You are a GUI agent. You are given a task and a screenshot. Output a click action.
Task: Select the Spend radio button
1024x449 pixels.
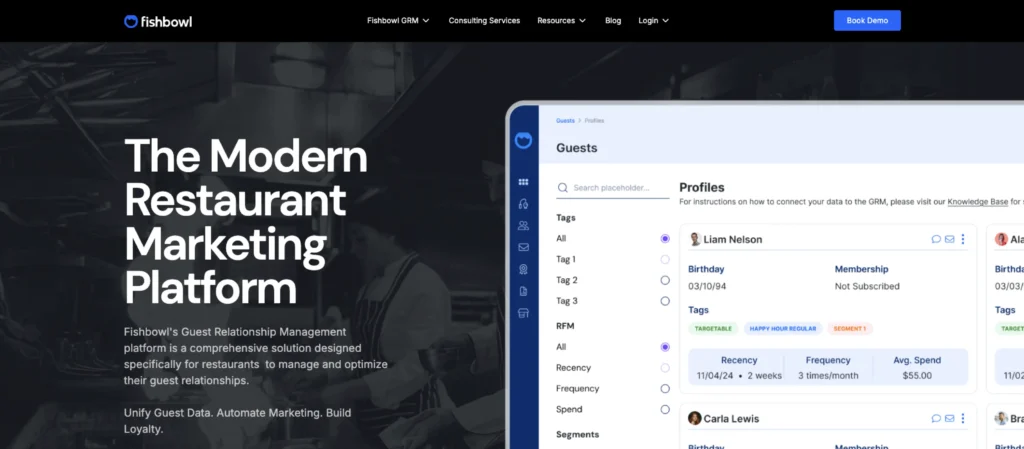click(x=665, y=410)
